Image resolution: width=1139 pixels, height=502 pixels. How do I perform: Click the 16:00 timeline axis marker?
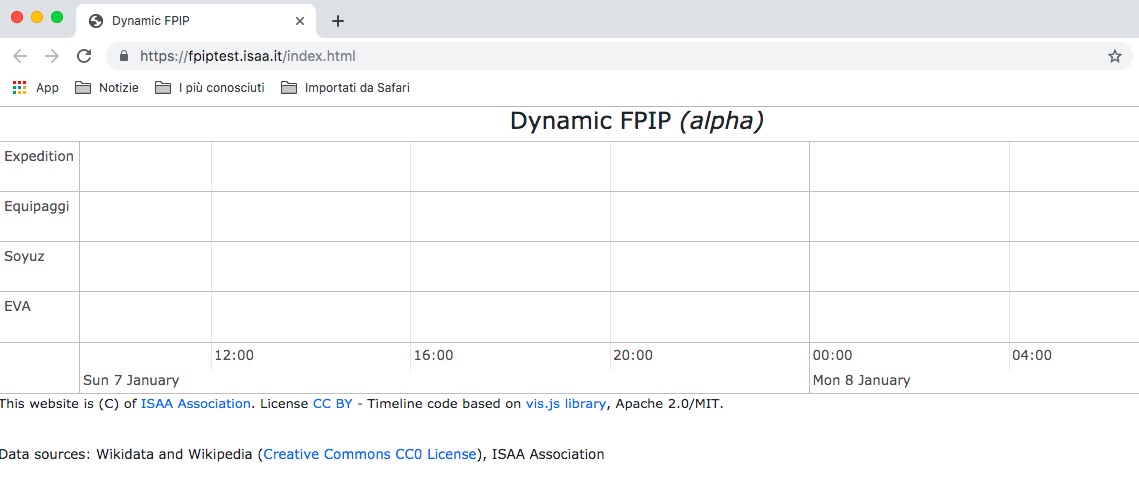(x=433, y=355)
